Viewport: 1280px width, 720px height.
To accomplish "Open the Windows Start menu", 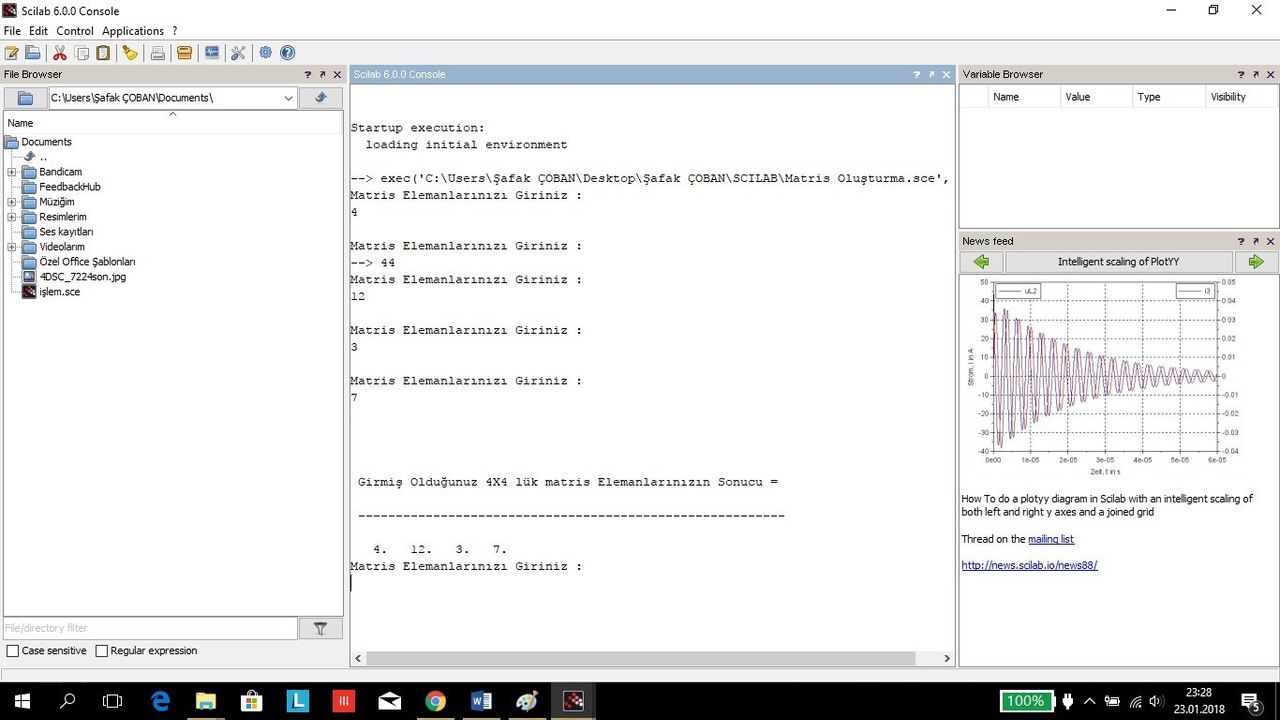I will (x=20, y=701).
